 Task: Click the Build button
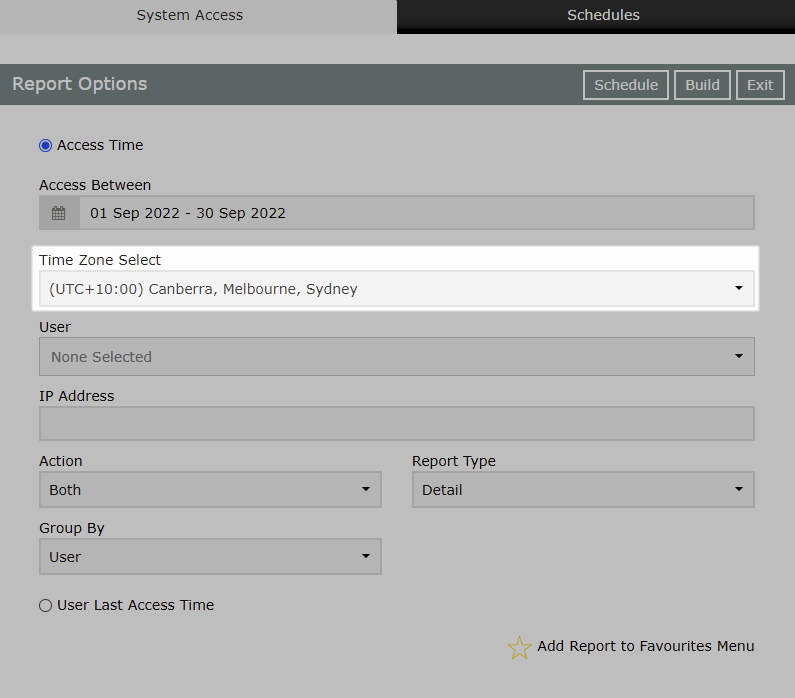pyautogui.click(x=702, y=85)
